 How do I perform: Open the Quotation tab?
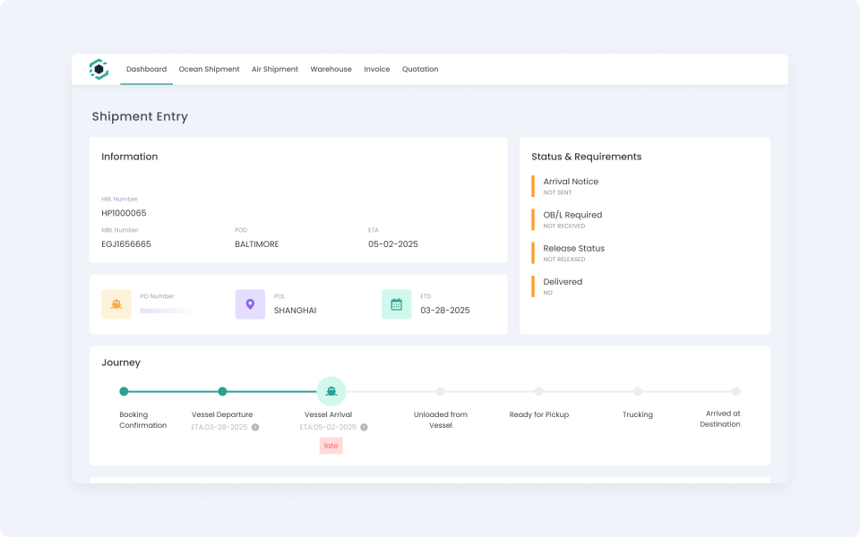420,69
